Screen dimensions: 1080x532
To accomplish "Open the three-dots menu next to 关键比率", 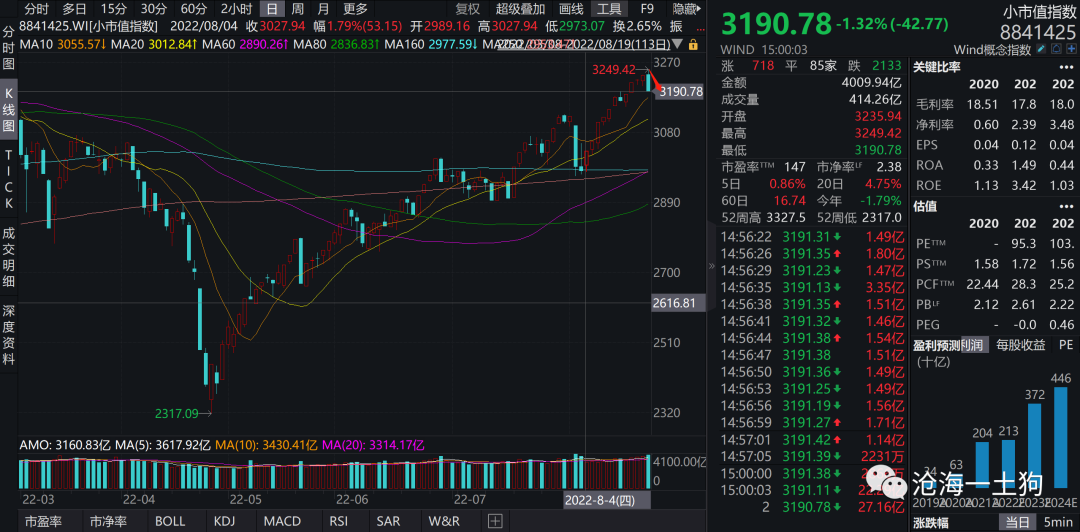I will pyautogui.click(x=1066, y=67).
